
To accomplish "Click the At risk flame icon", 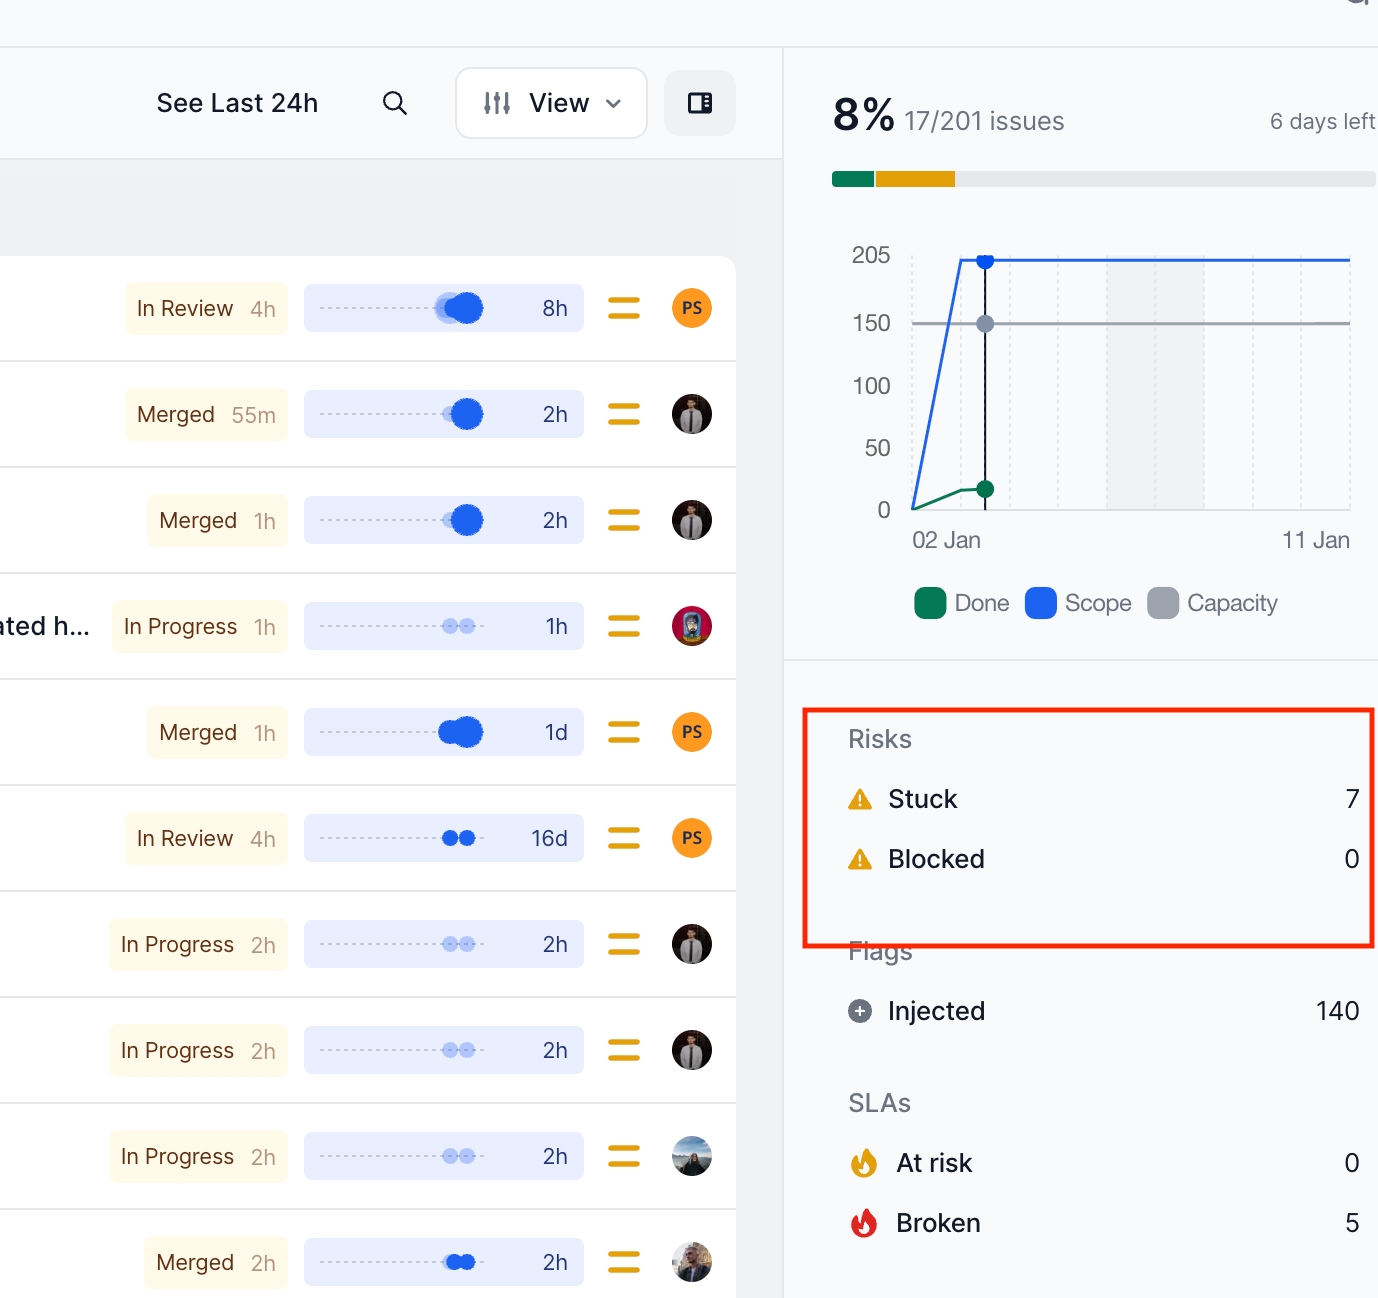I will 864,1163.
